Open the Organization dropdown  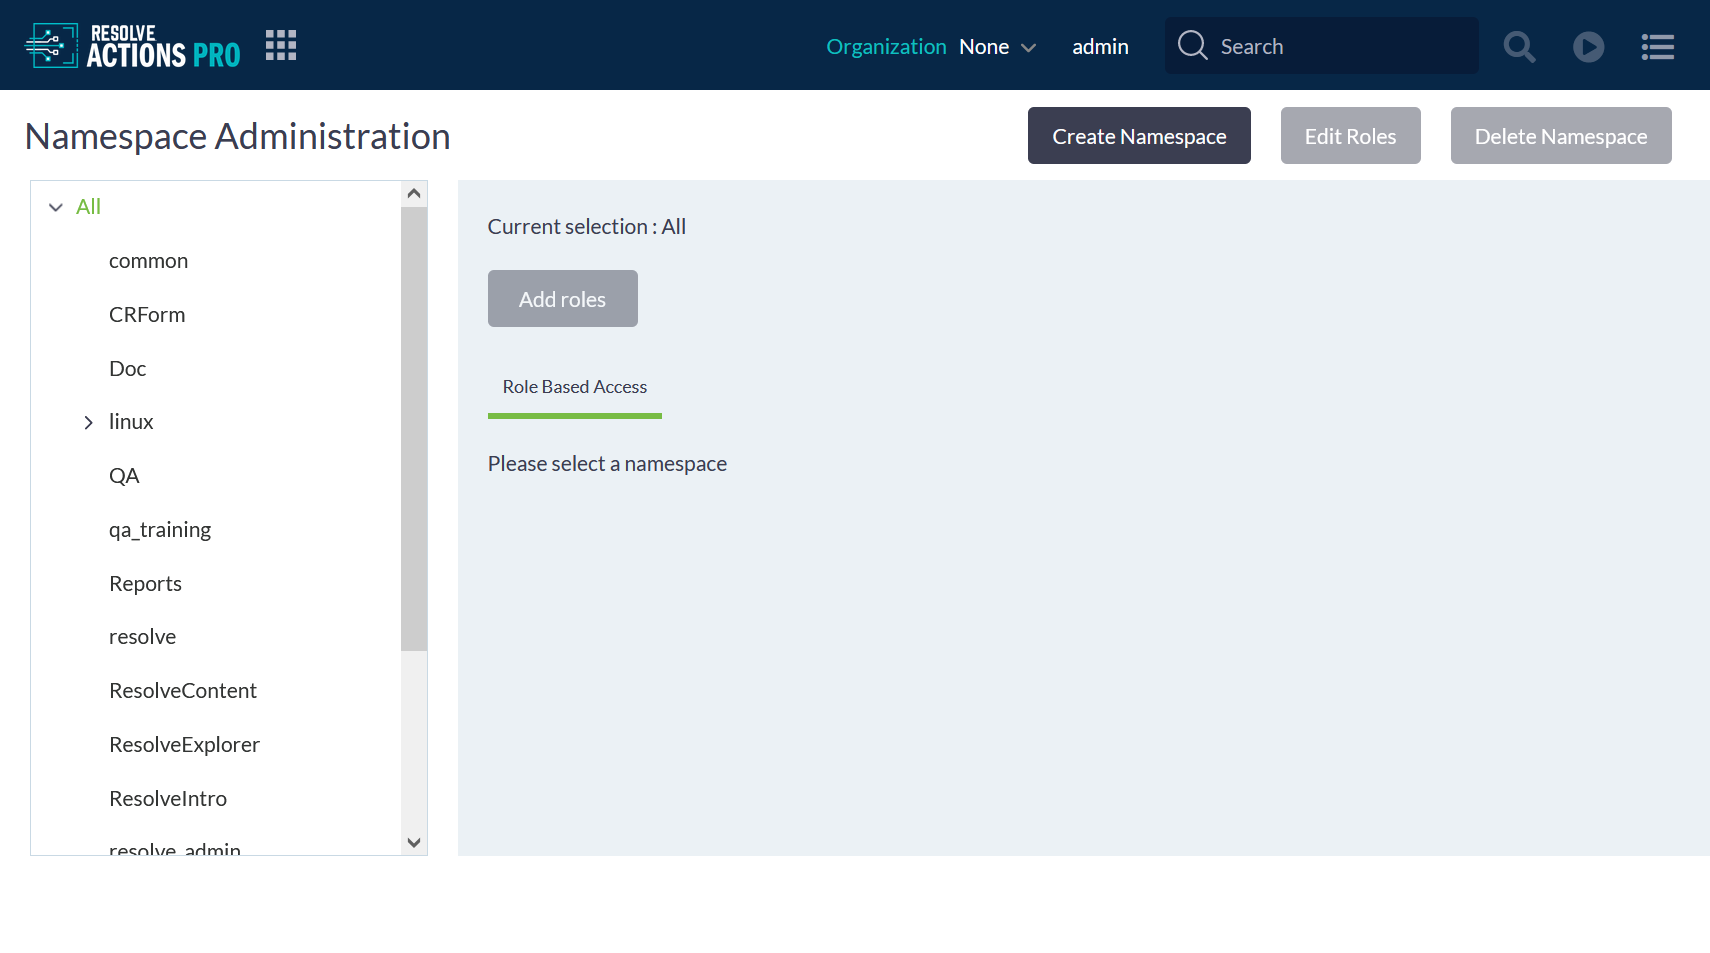coord(997,47)
